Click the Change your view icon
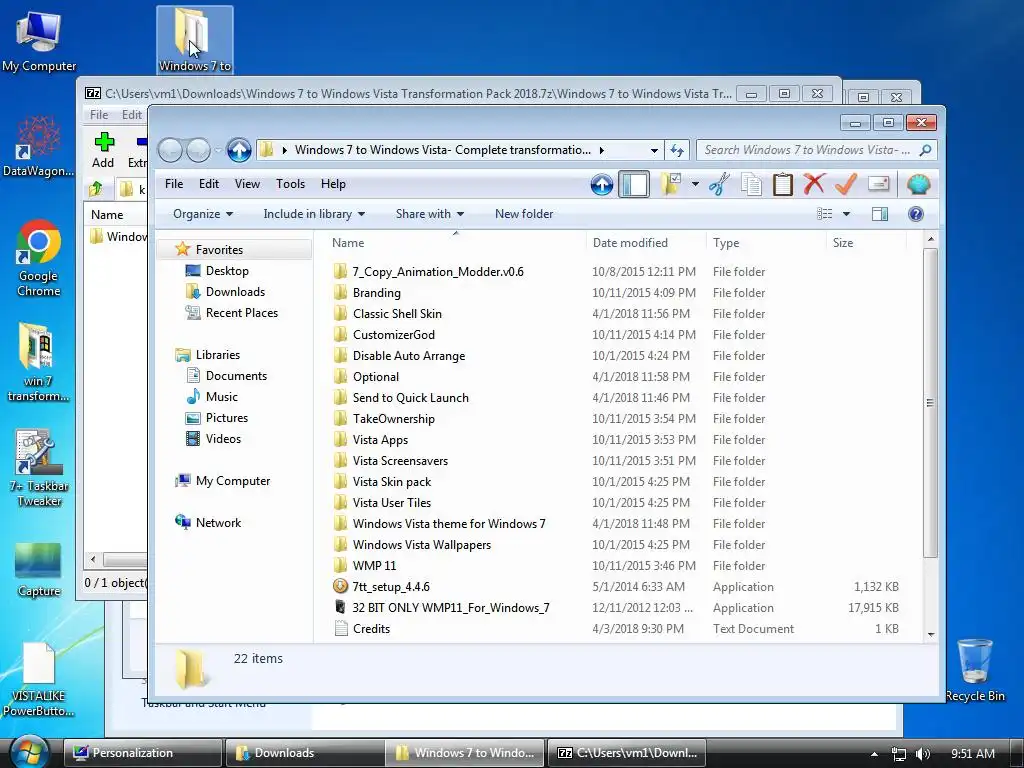1024x768 pixels. (825, 214)
